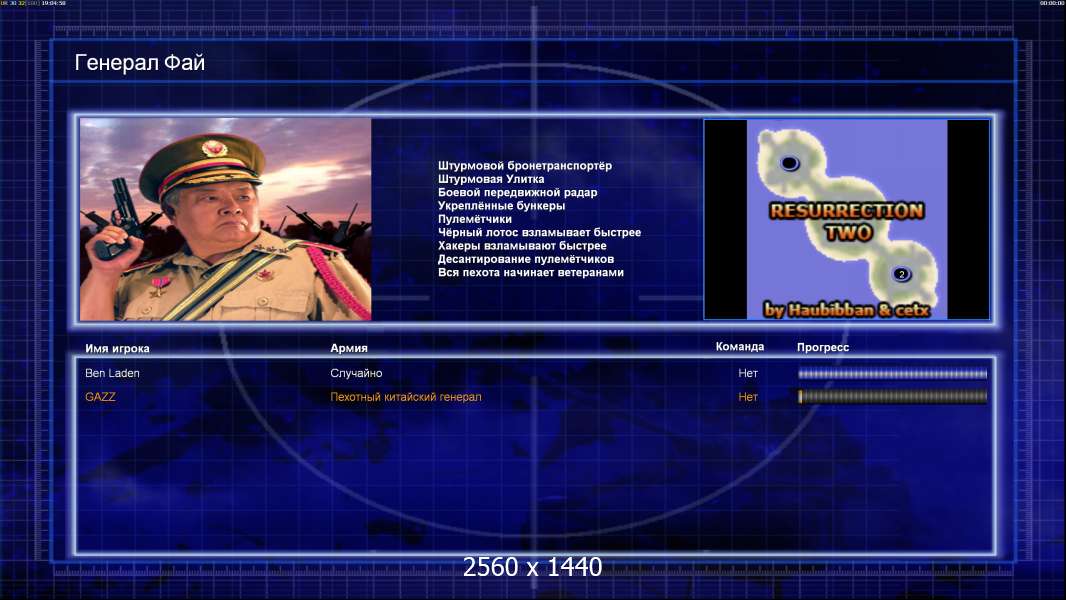Click GAZZ's loading progress bar

[x=893, y=397]
